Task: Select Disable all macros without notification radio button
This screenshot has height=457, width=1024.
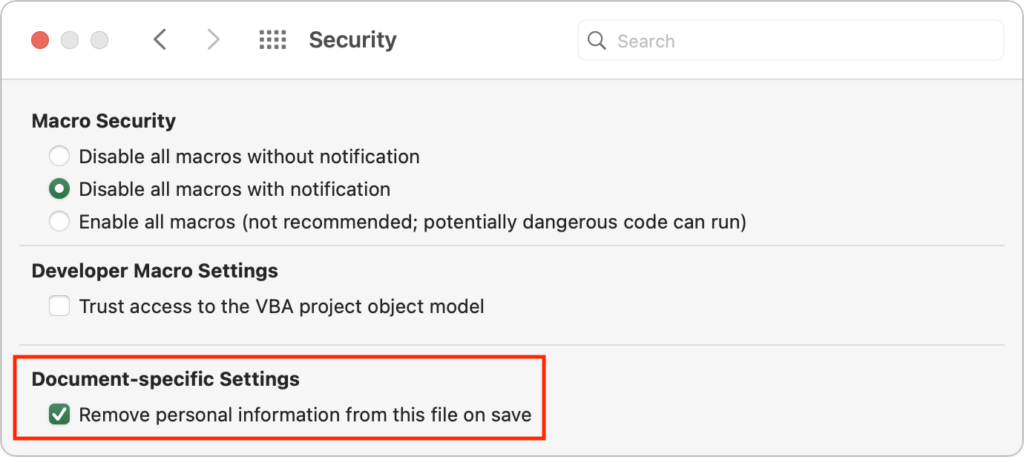Action: tap(60, 156)
